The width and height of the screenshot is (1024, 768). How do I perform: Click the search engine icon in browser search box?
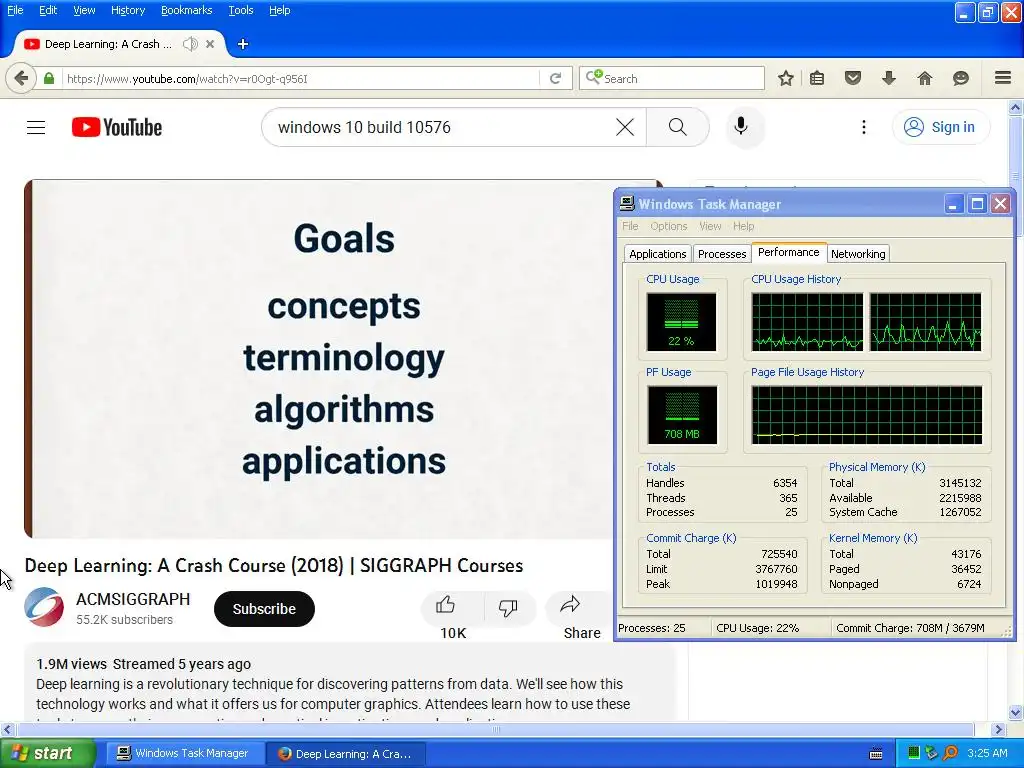coord(594,78)
